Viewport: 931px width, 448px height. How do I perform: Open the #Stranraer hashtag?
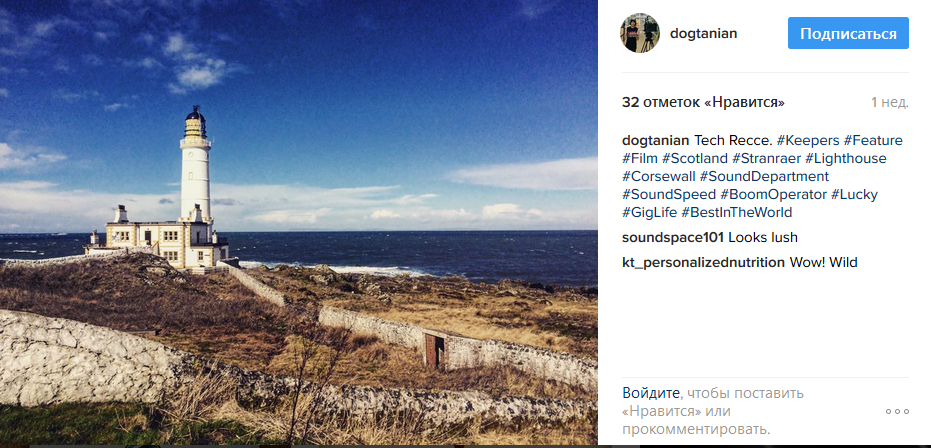(767, 158)
